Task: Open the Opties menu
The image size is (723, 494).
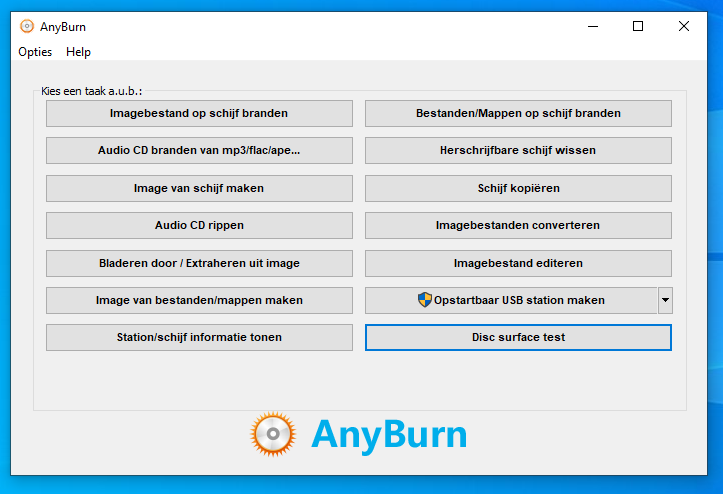Action: click(35, 52)
